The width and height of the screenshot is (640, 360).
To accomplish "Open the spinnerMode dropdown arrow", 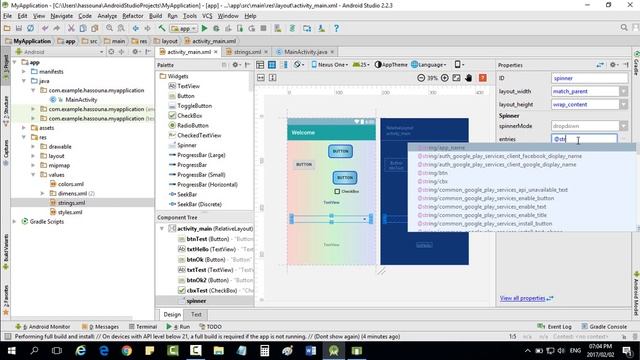I will tap(623, 126).
